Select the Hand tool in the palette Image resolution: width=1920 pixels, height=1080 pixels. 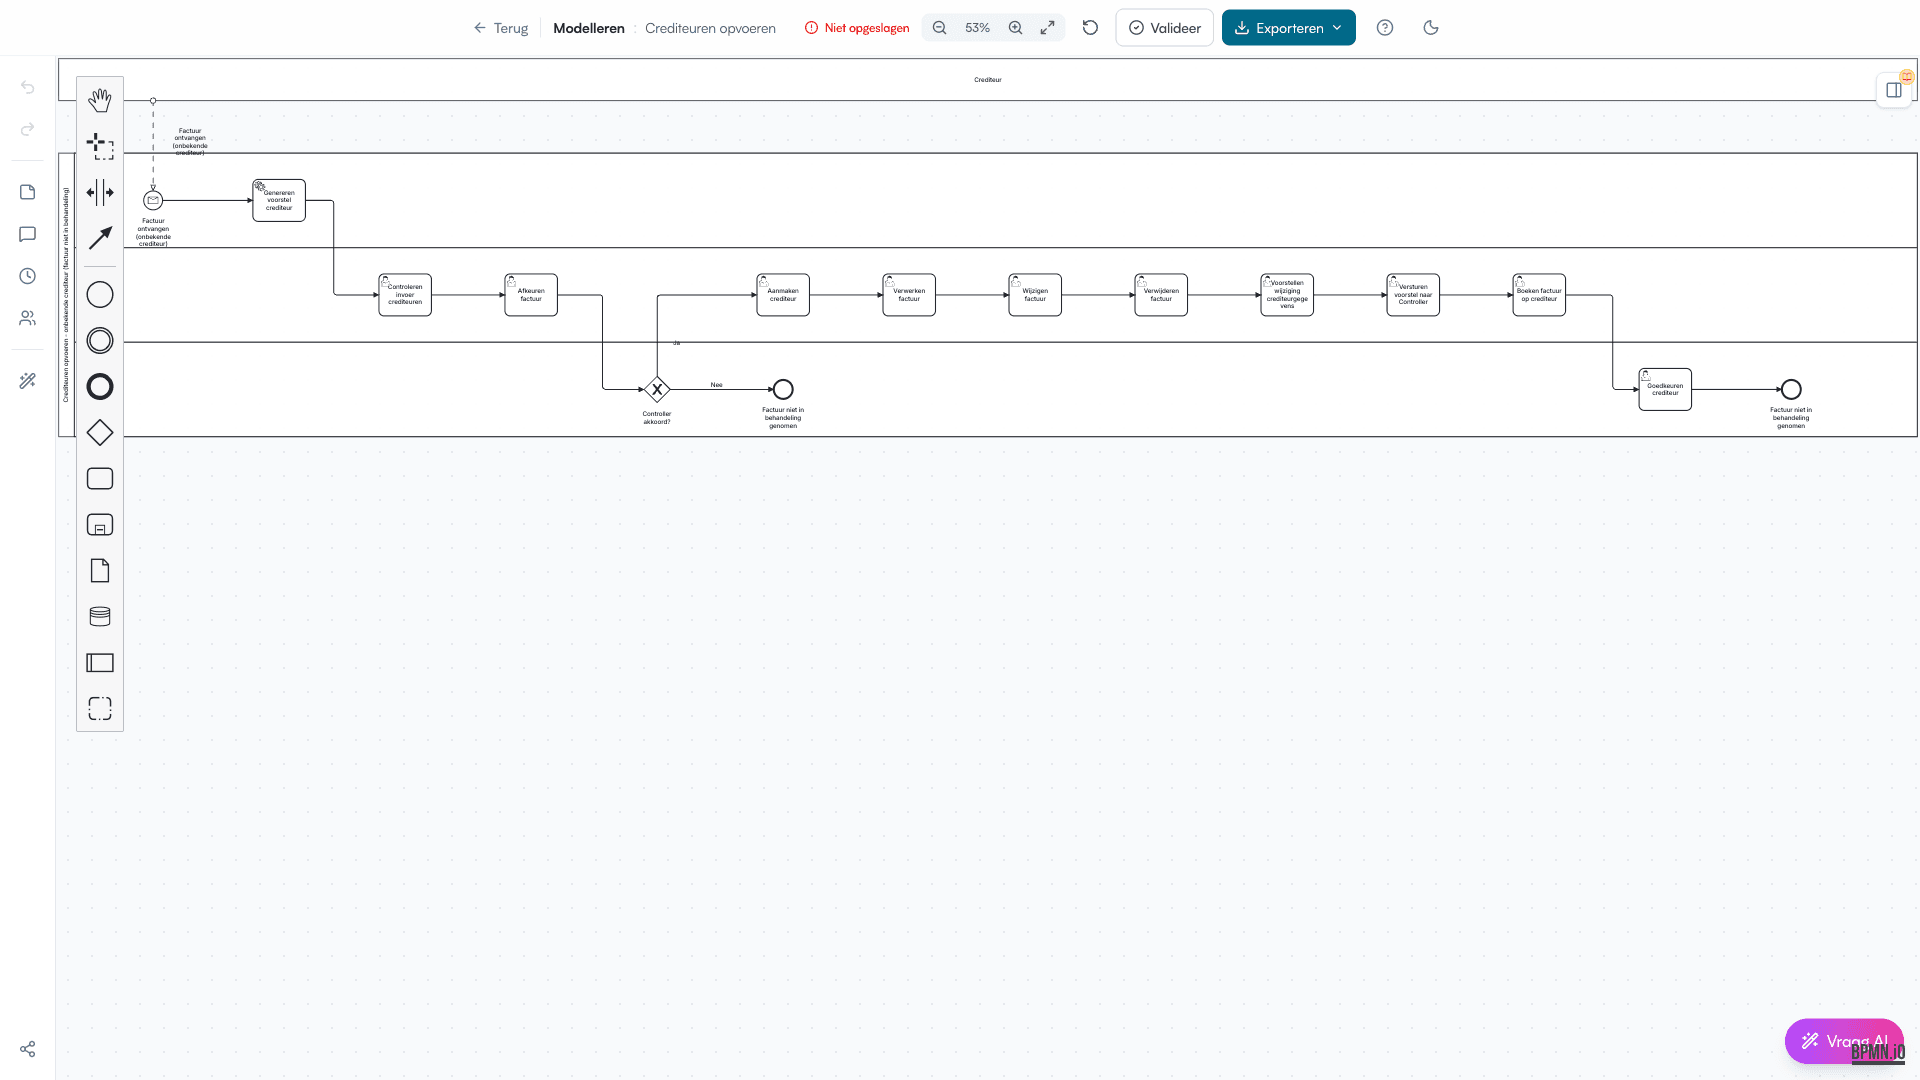pyautogui.click(x=100, y=100)
